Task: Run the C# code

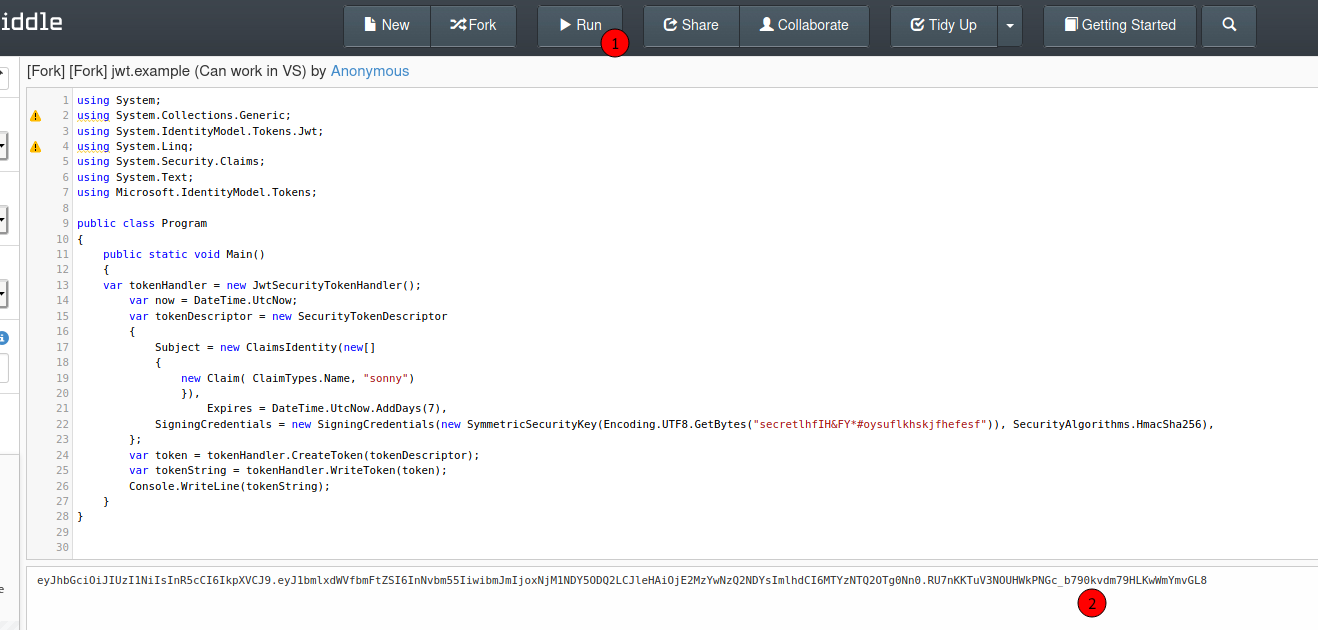Action: click(580, 25)
